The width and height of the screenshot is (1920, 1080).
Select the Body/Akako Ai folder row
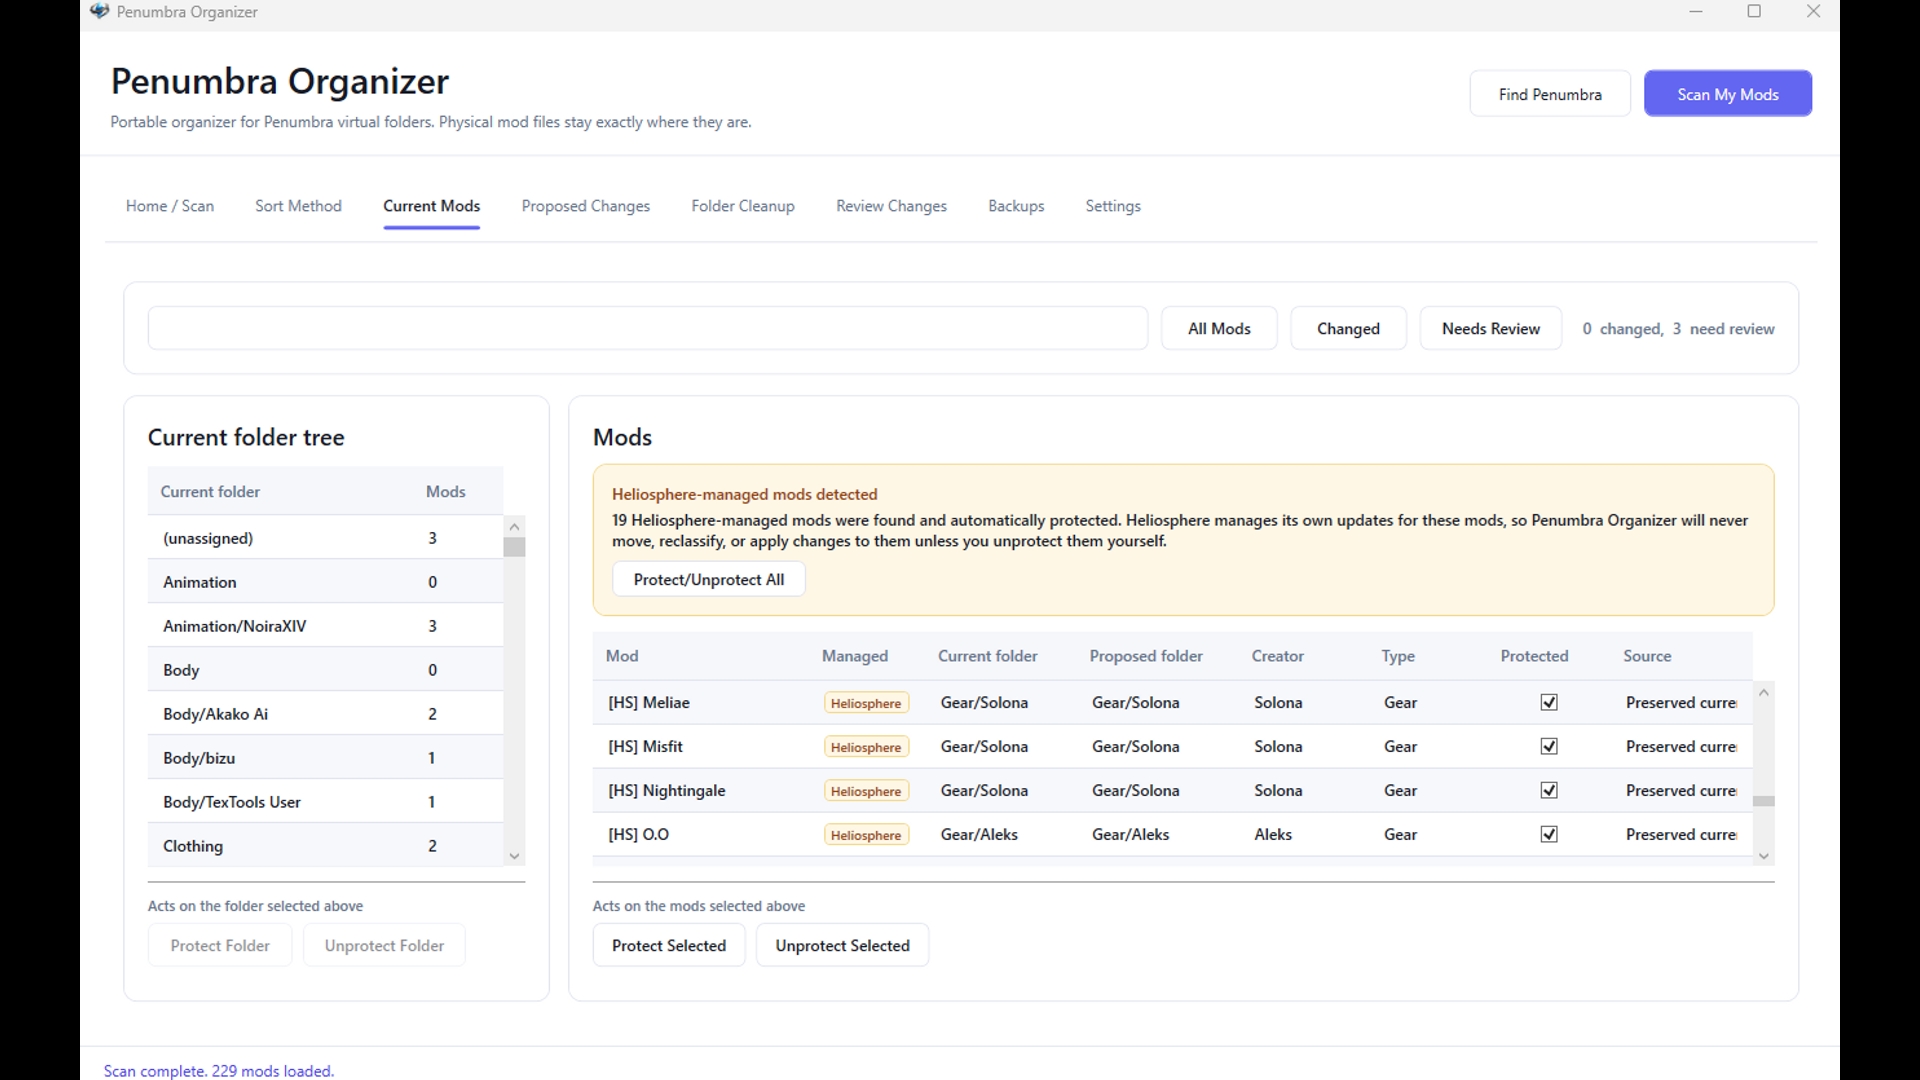325,714
